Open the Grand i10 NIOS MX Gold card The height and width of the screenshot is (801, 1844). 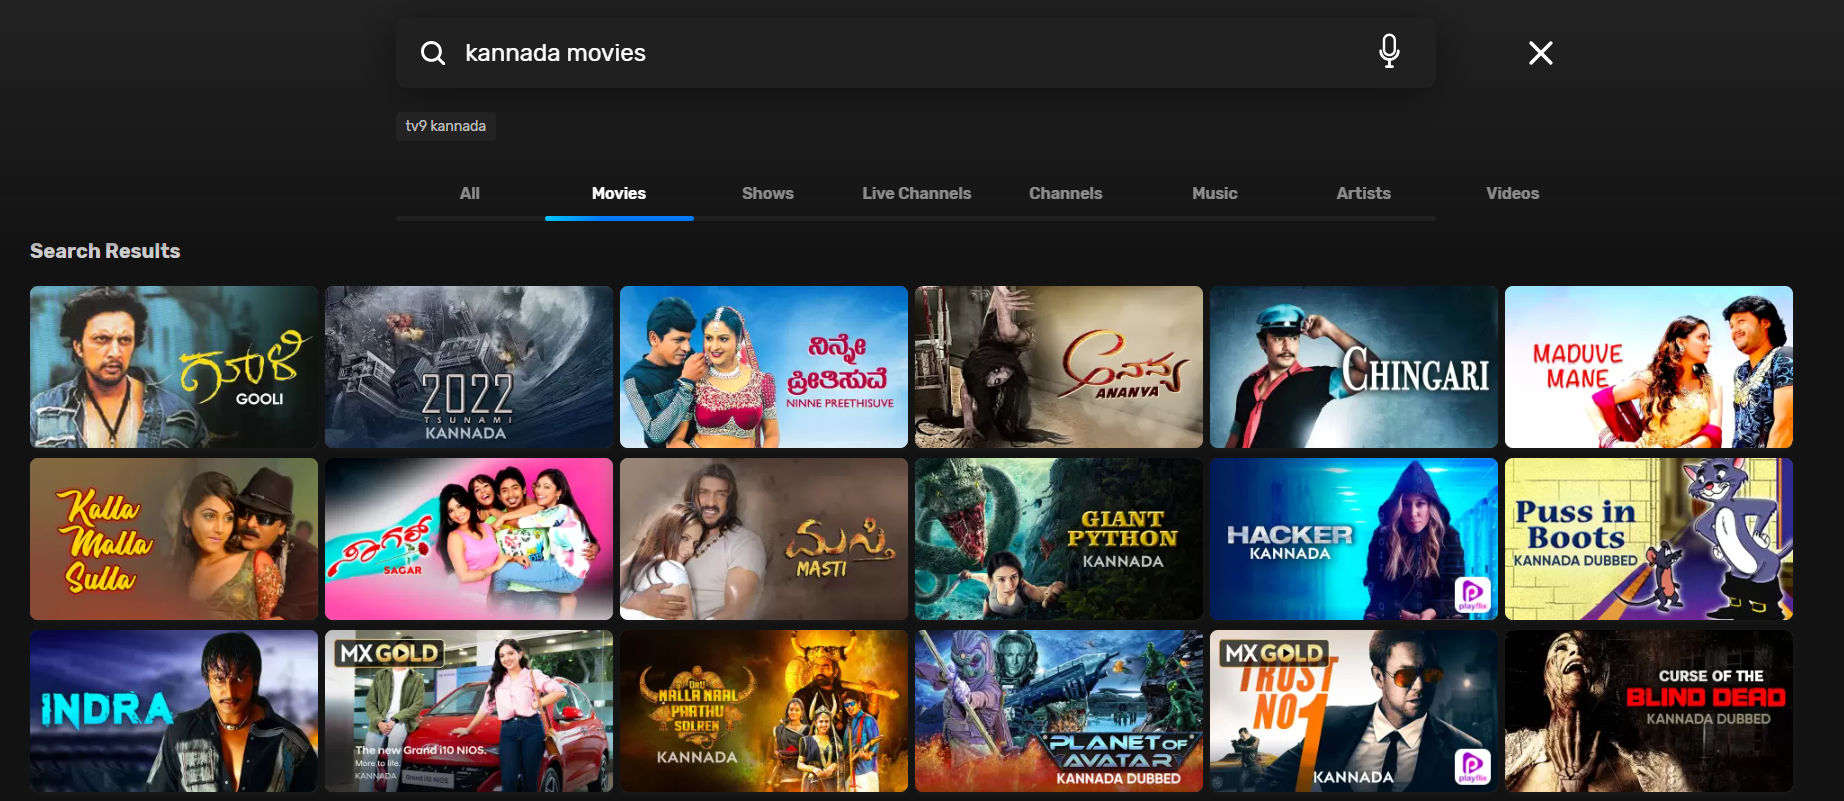(x=469, y=711)
